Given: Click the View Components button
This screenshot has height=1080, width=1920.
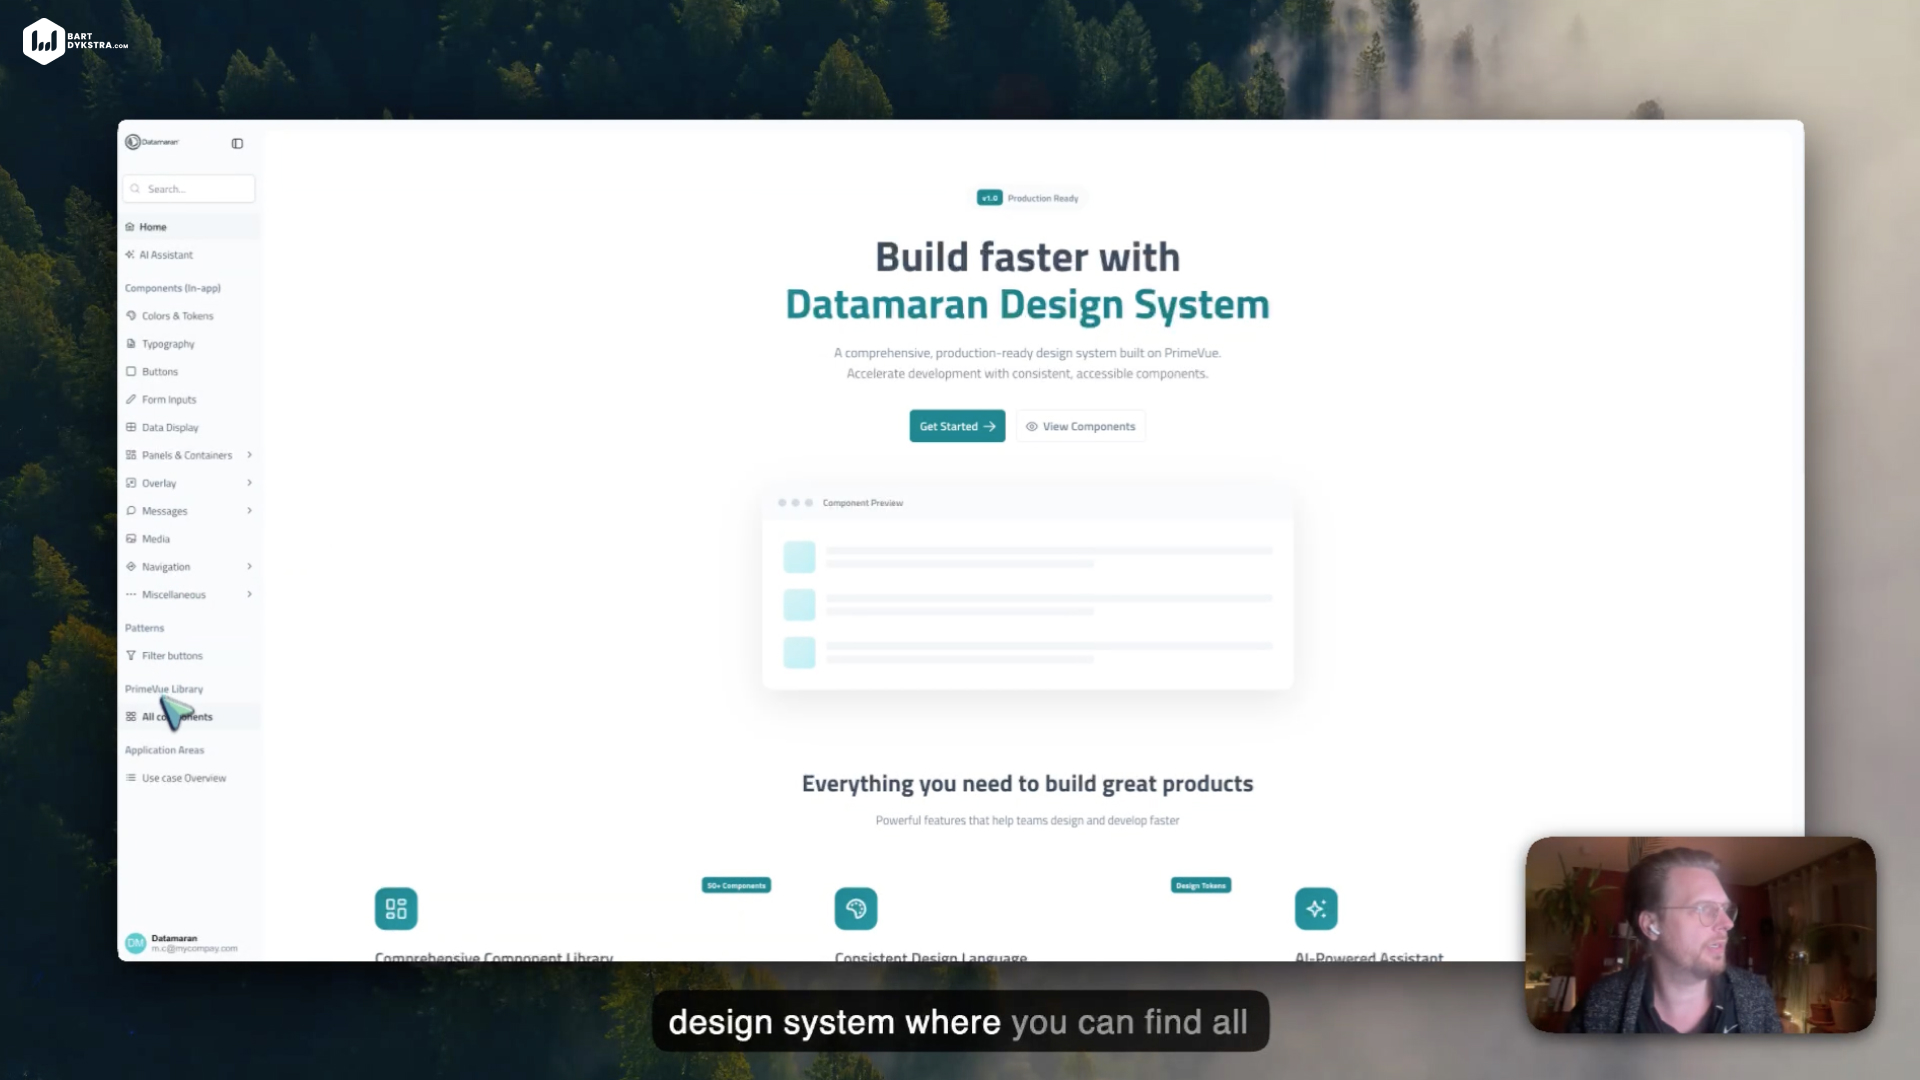Looking at the screenshot, I should tap(1080, 426).
